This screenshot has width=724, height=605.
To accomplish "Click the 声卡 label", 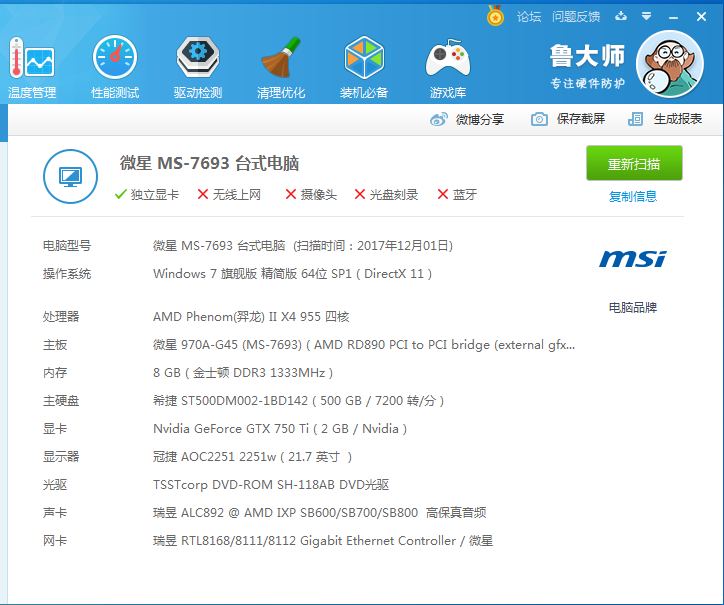I will [x=55, y=513].
